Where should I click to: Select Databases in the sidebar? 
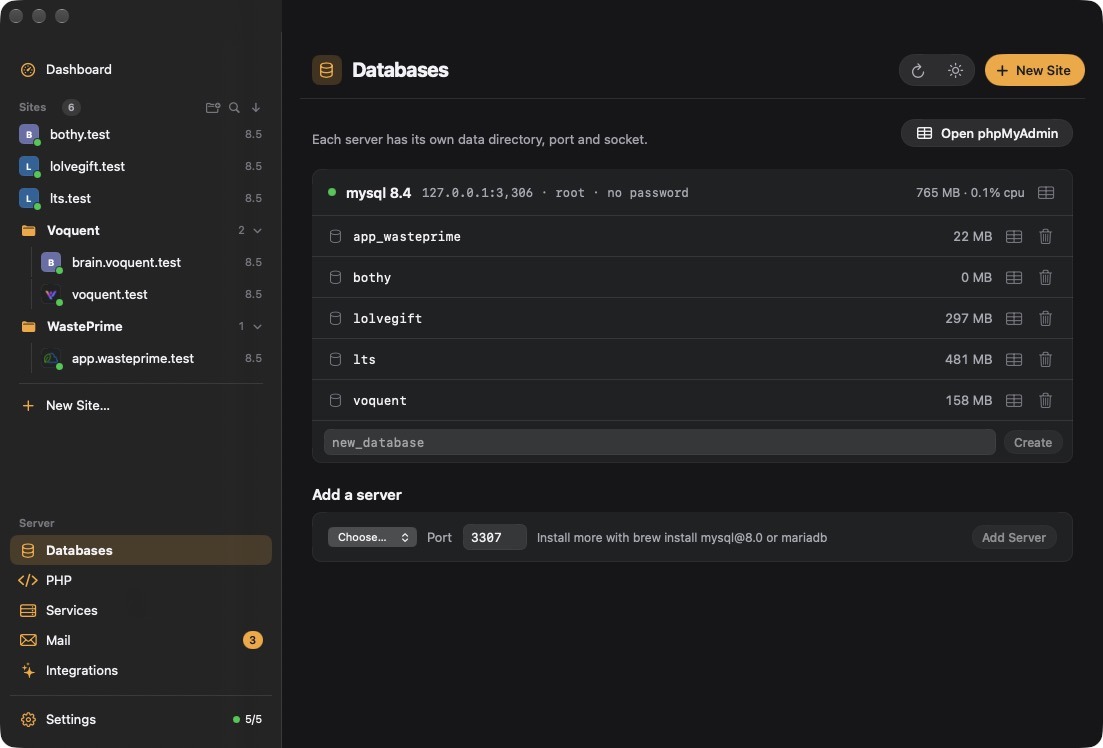[x=141, y=550]
